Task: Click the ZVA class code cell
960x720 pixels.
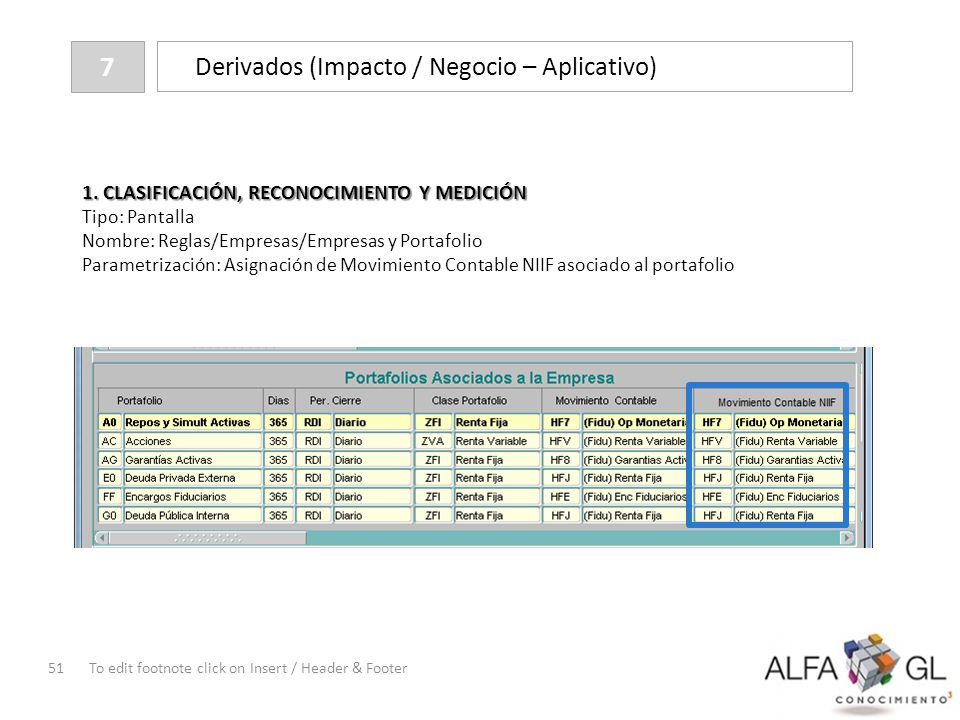Action: tap(433, 441)
